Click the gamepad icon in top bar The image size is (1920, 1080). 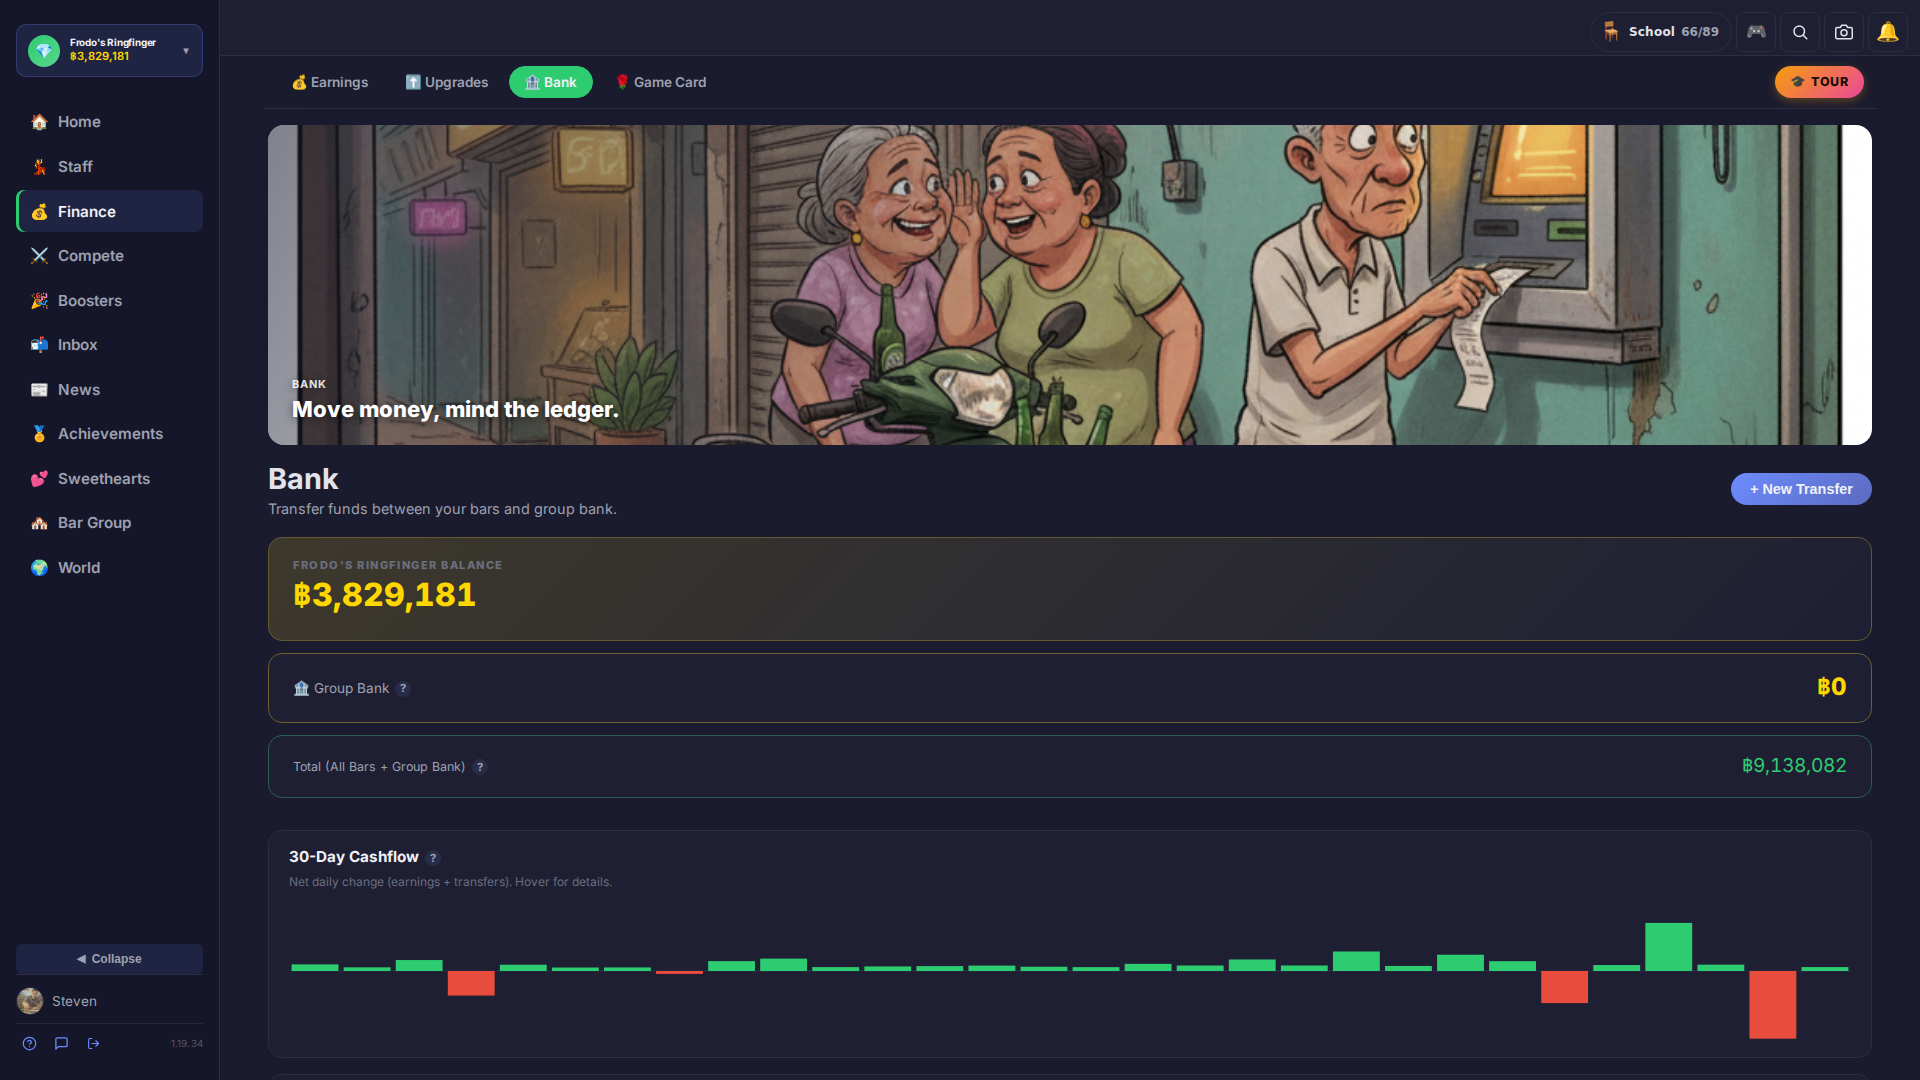[x=1756, y=32]
